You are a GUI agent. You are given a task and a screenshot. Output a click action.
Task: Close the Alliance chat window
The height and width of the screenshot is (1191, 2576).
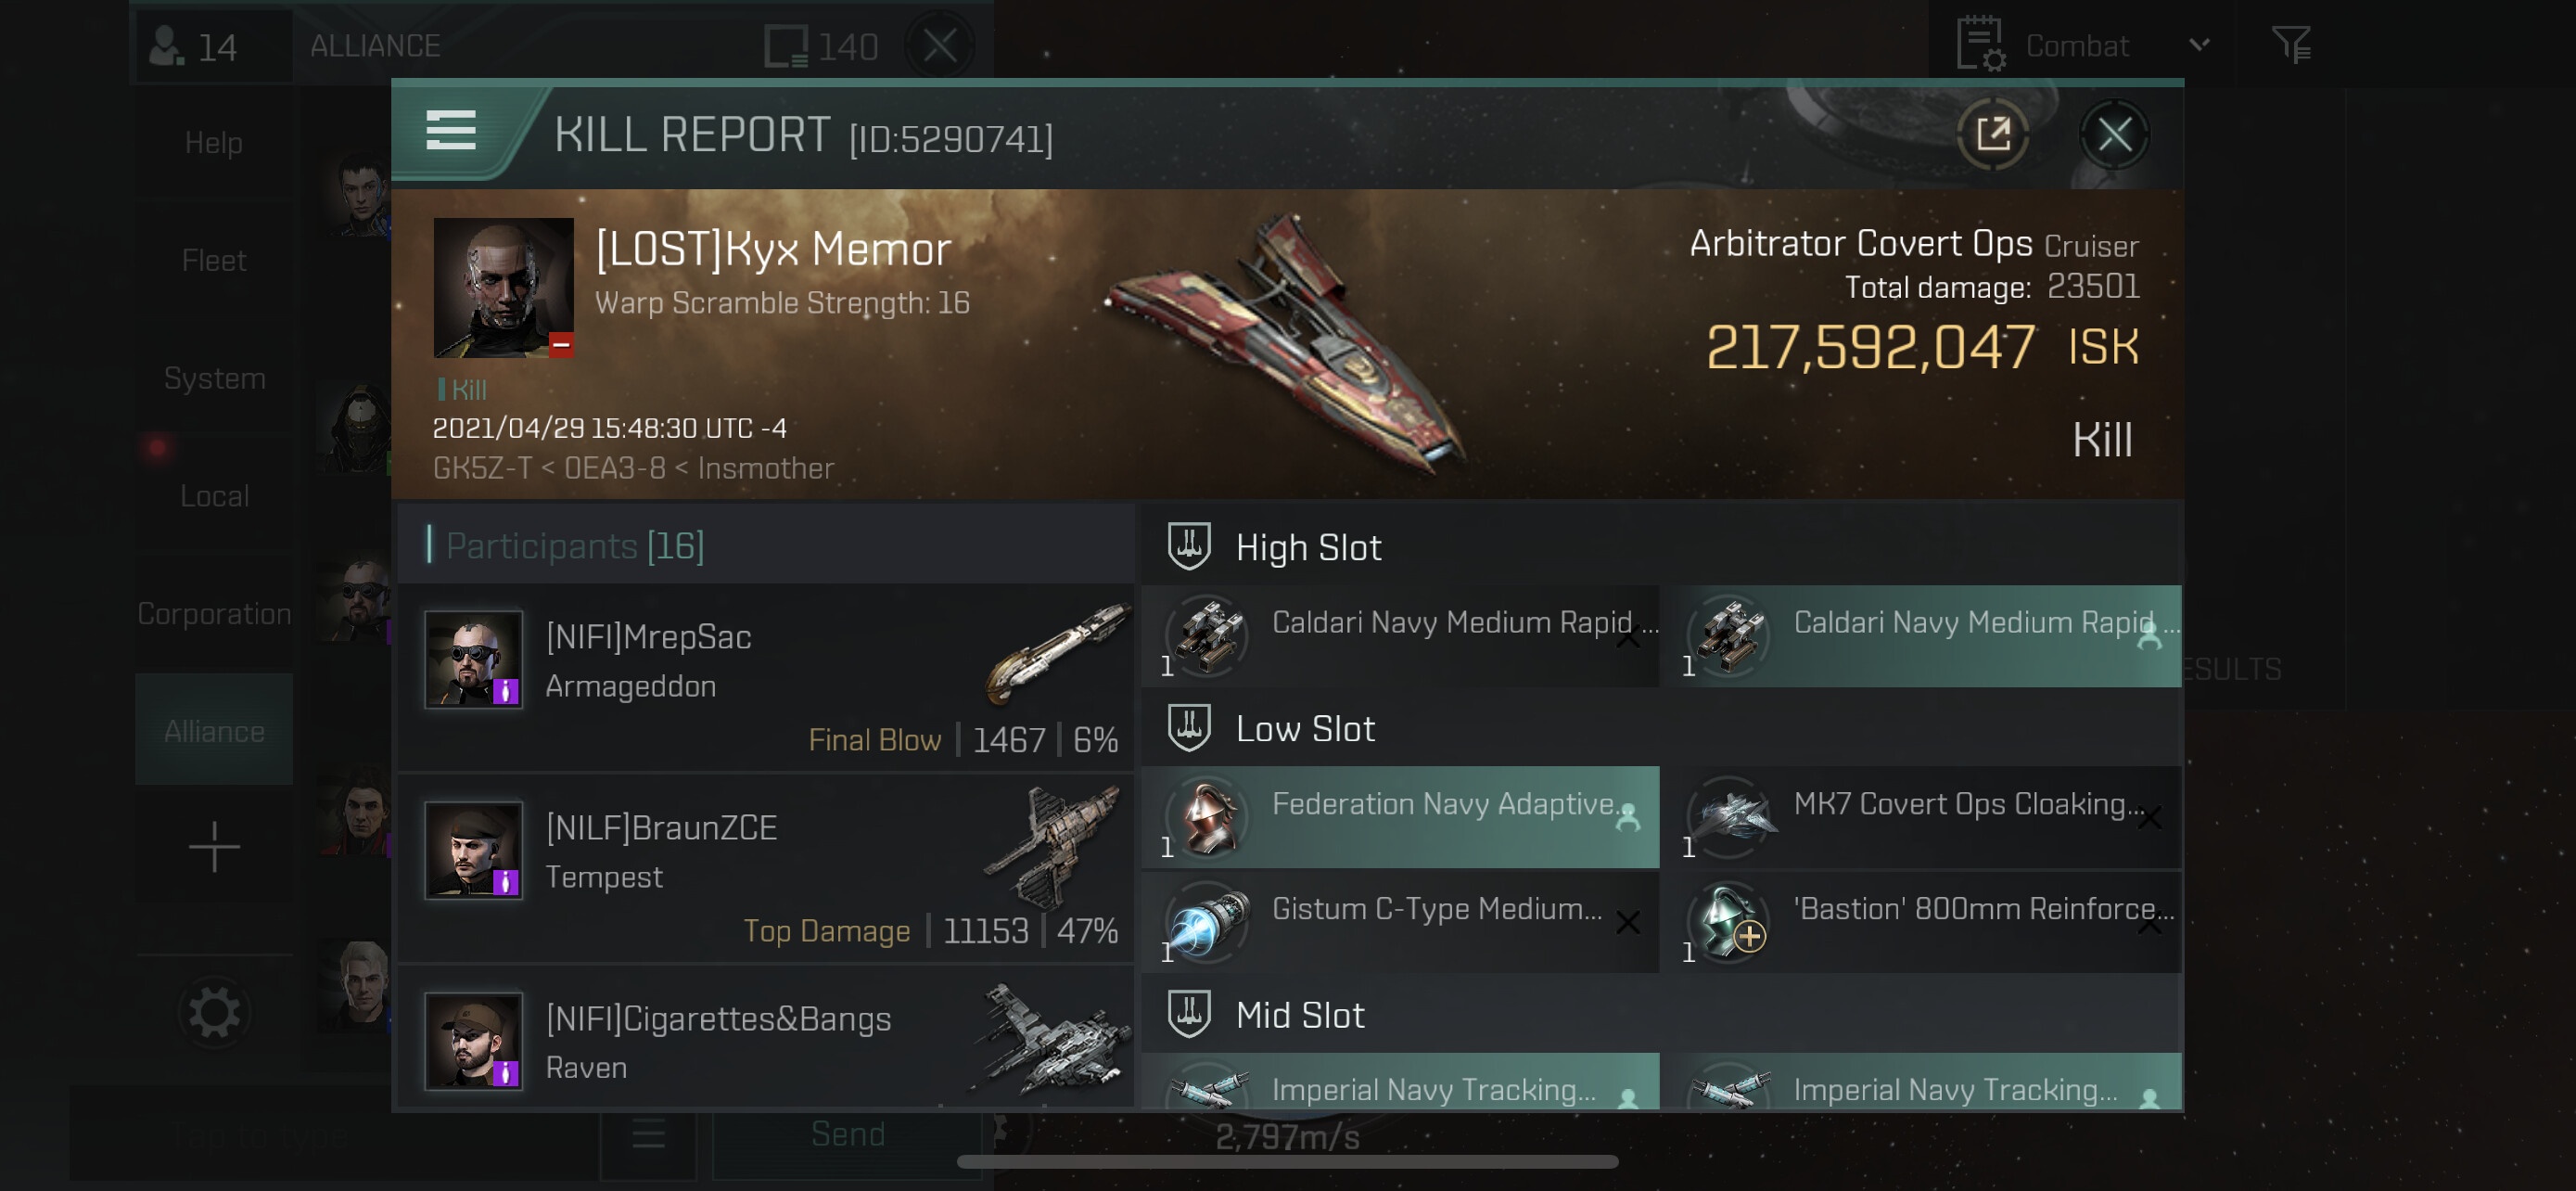tap(939, 45)
